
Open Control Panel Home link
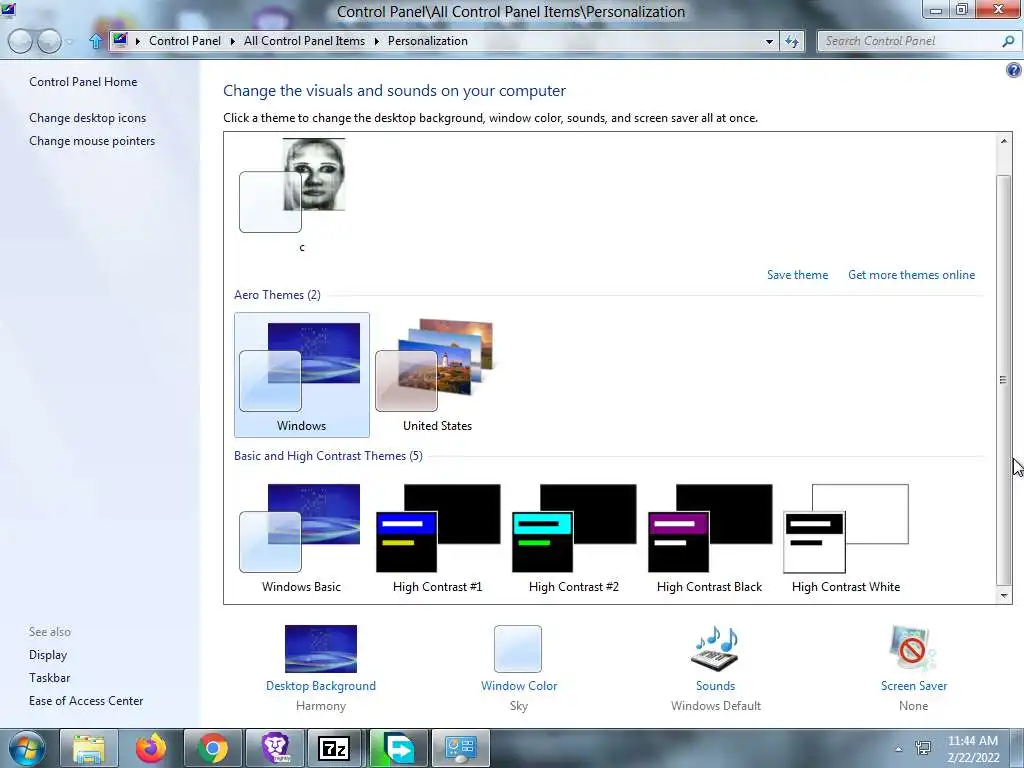(83, 82)
